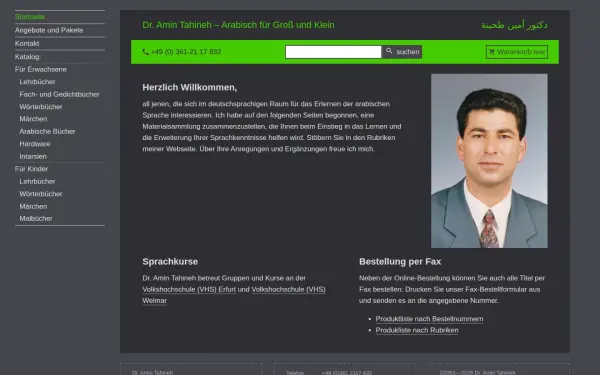The height and width of the screenshot is (375, 600).
Task: Open Malbücher for children
Action: point(36,218)
